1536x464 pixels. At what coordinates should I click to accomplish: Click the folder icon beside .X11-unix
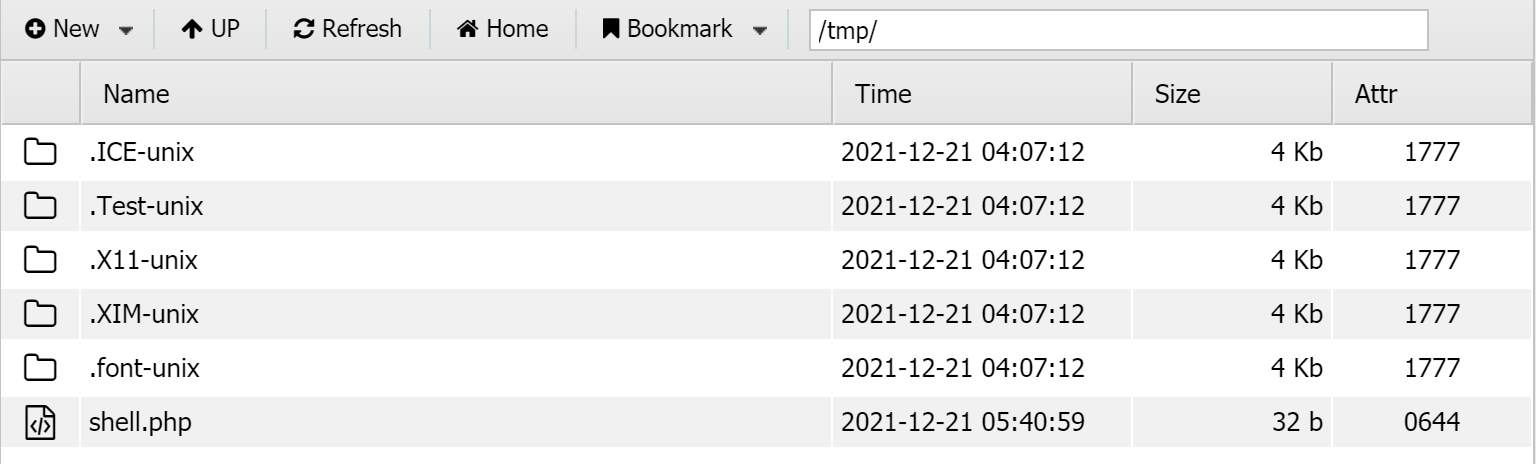[40, 261]
